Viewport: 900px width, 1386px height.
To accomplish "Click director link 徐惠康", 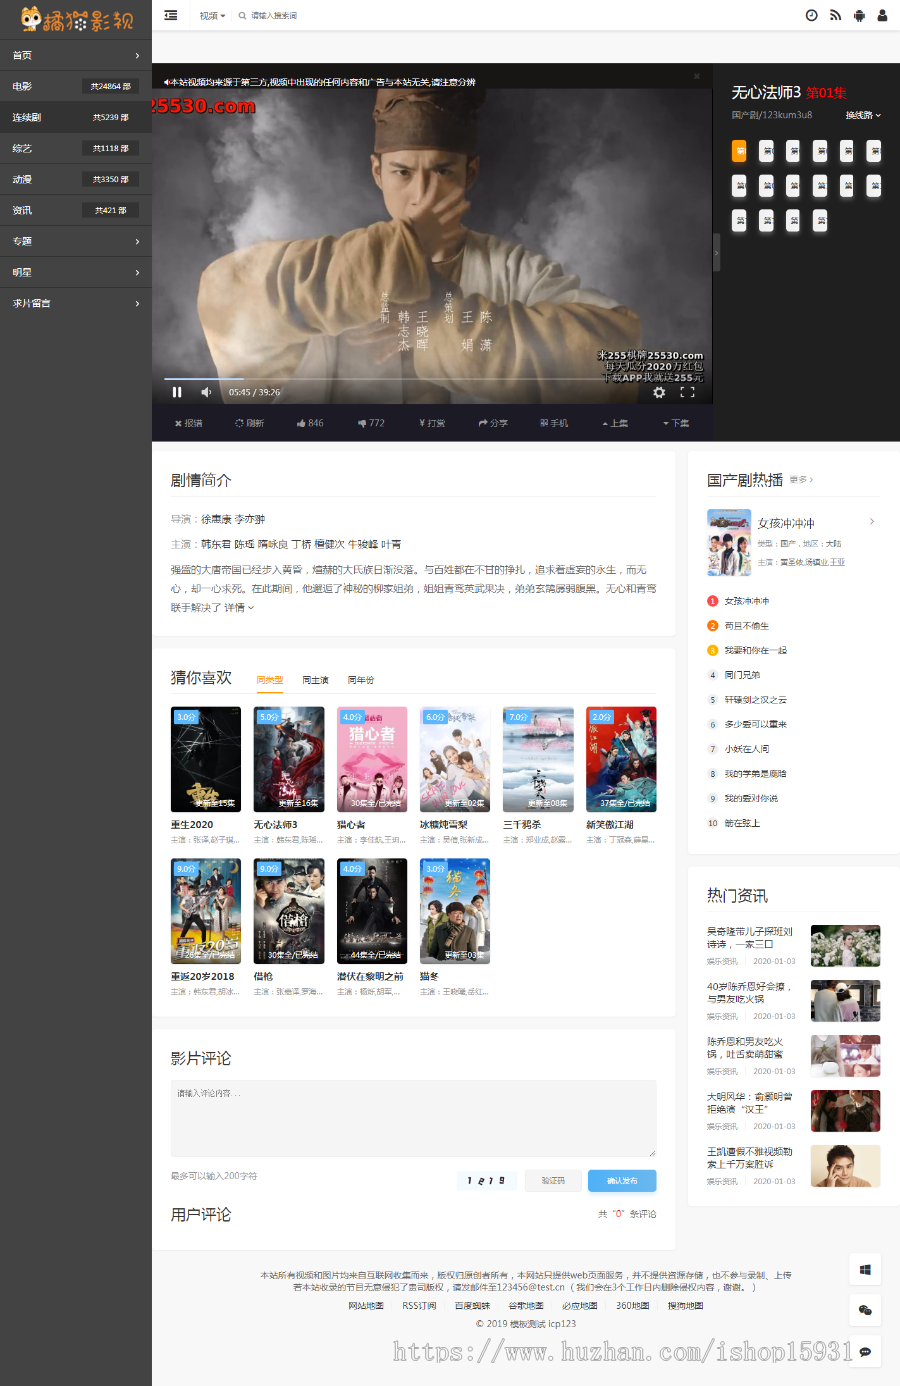I will tap(216, 519).
